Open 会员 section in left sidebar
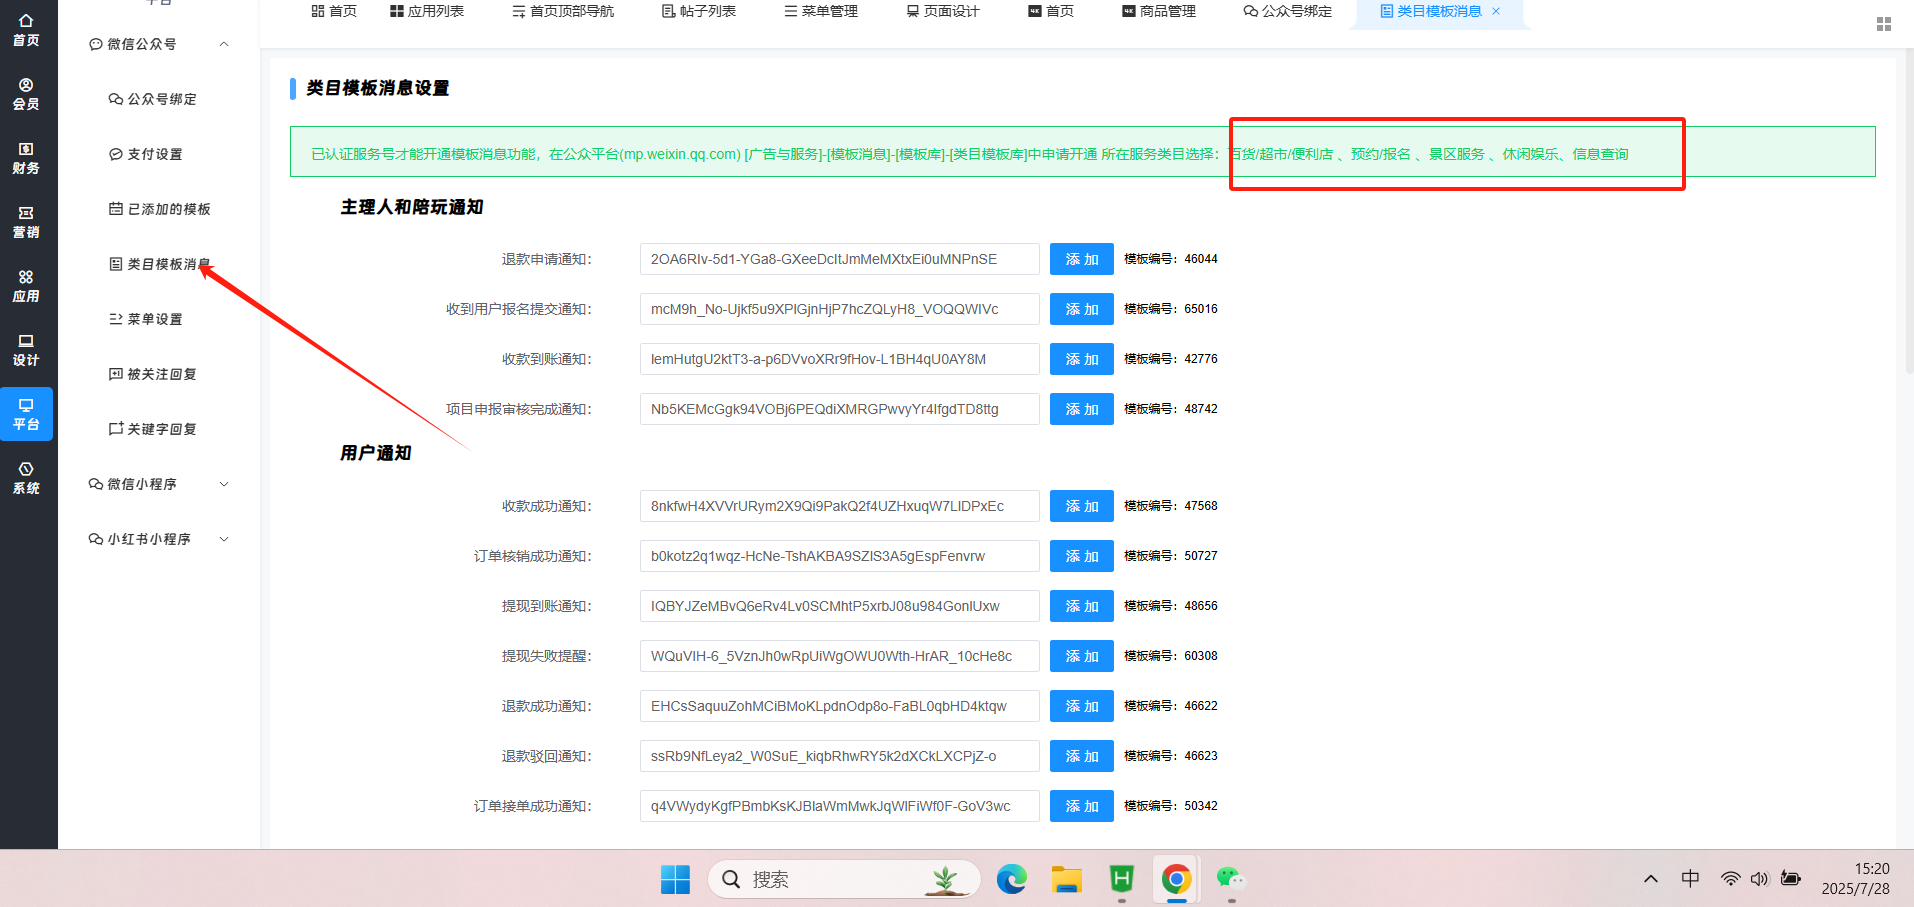1914x907 pixels. pyautogui.click(x=26, y=94)
